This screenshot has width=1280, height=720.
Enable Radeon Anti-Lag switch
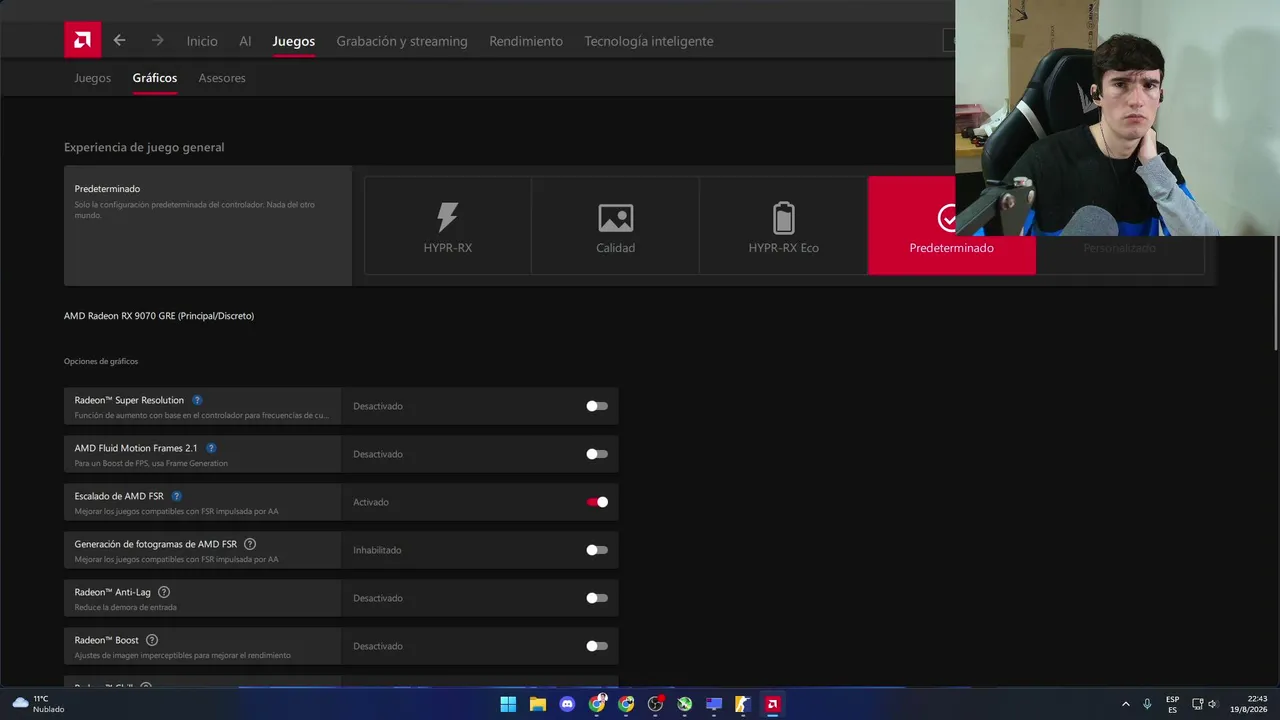tap(597, 598)
